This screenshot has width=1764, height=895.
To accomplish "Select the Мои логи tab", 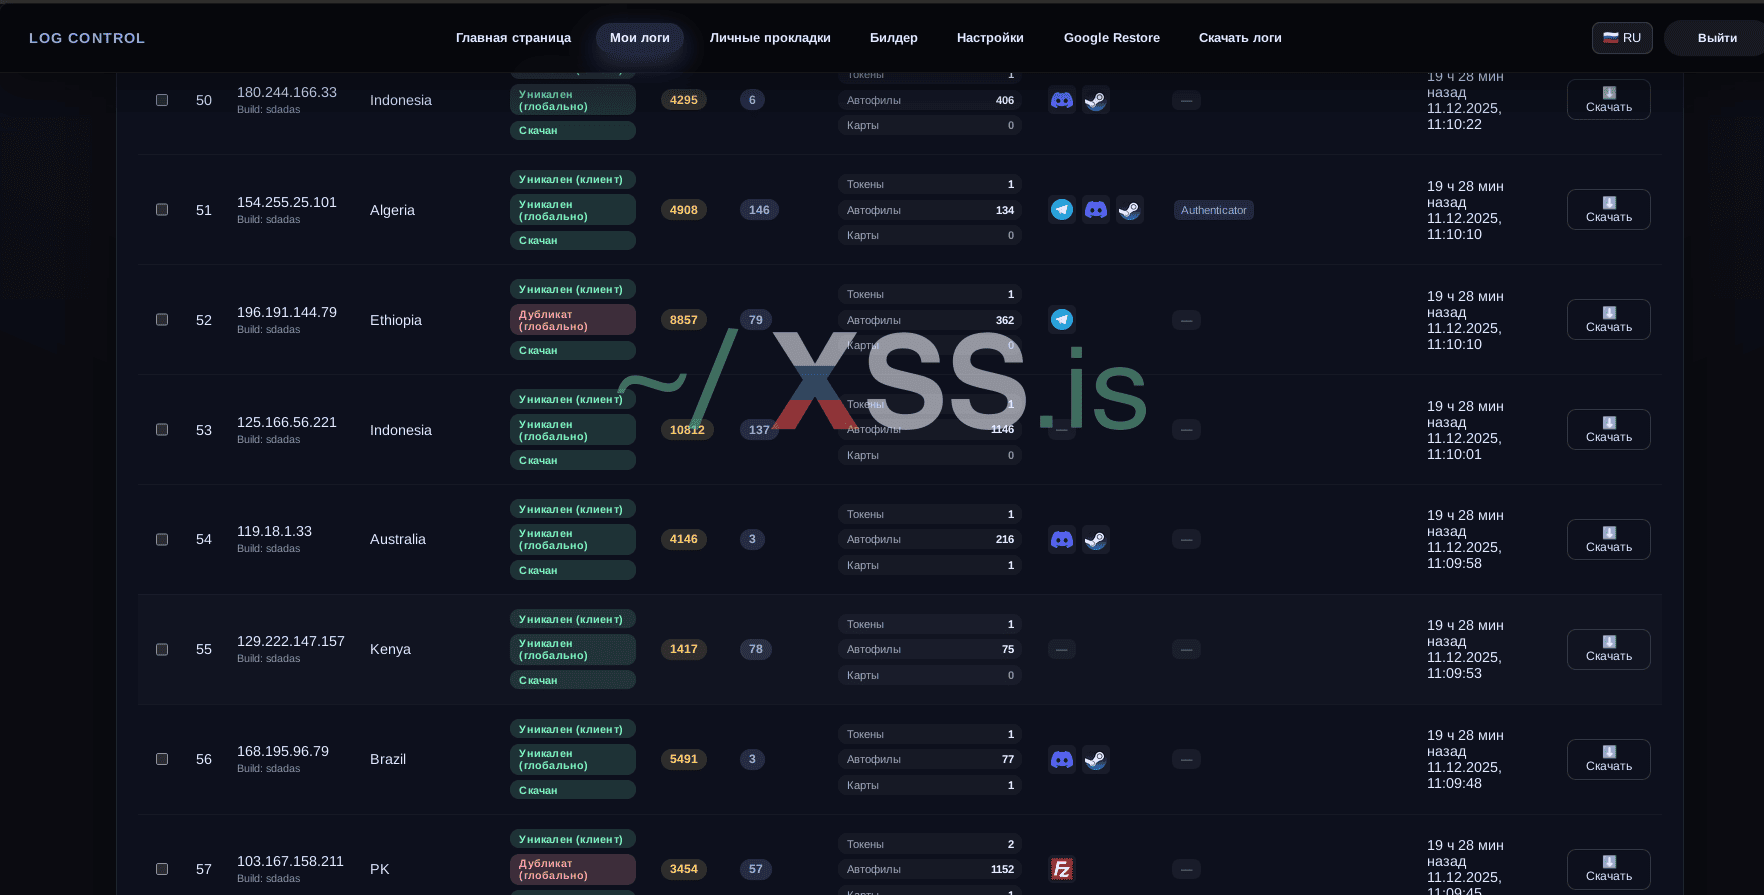I will pos(640,38).
